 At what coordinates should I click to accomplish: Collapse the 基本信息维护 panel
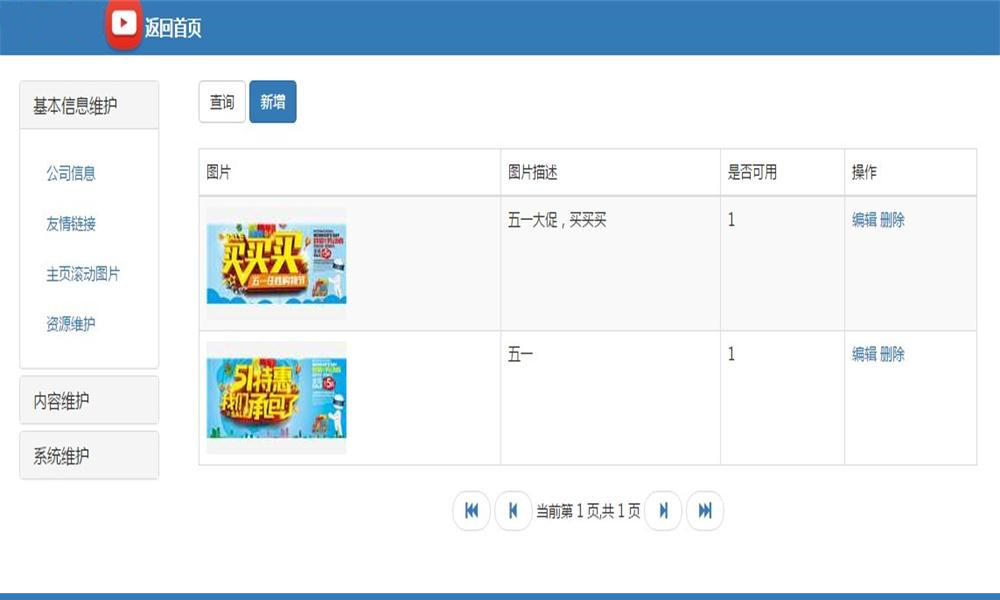point(89,105)
